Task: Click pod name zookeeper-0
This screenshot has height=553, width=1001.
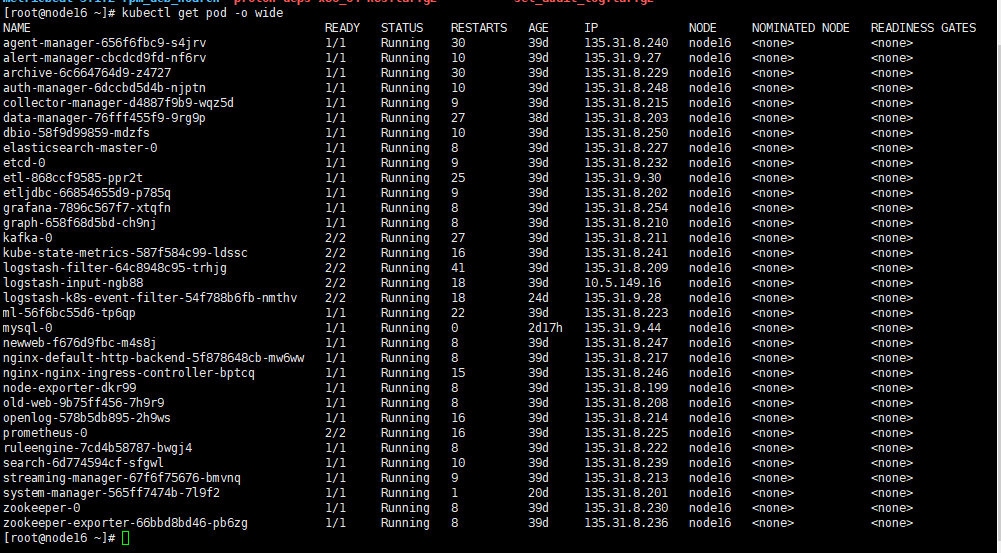Action: tap(41, 508)
